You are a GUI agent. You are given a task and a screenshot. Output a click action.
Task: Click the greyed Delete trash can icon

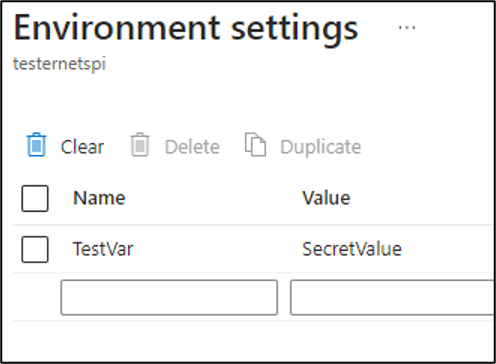pyautogui.click(x=140, y=144)
